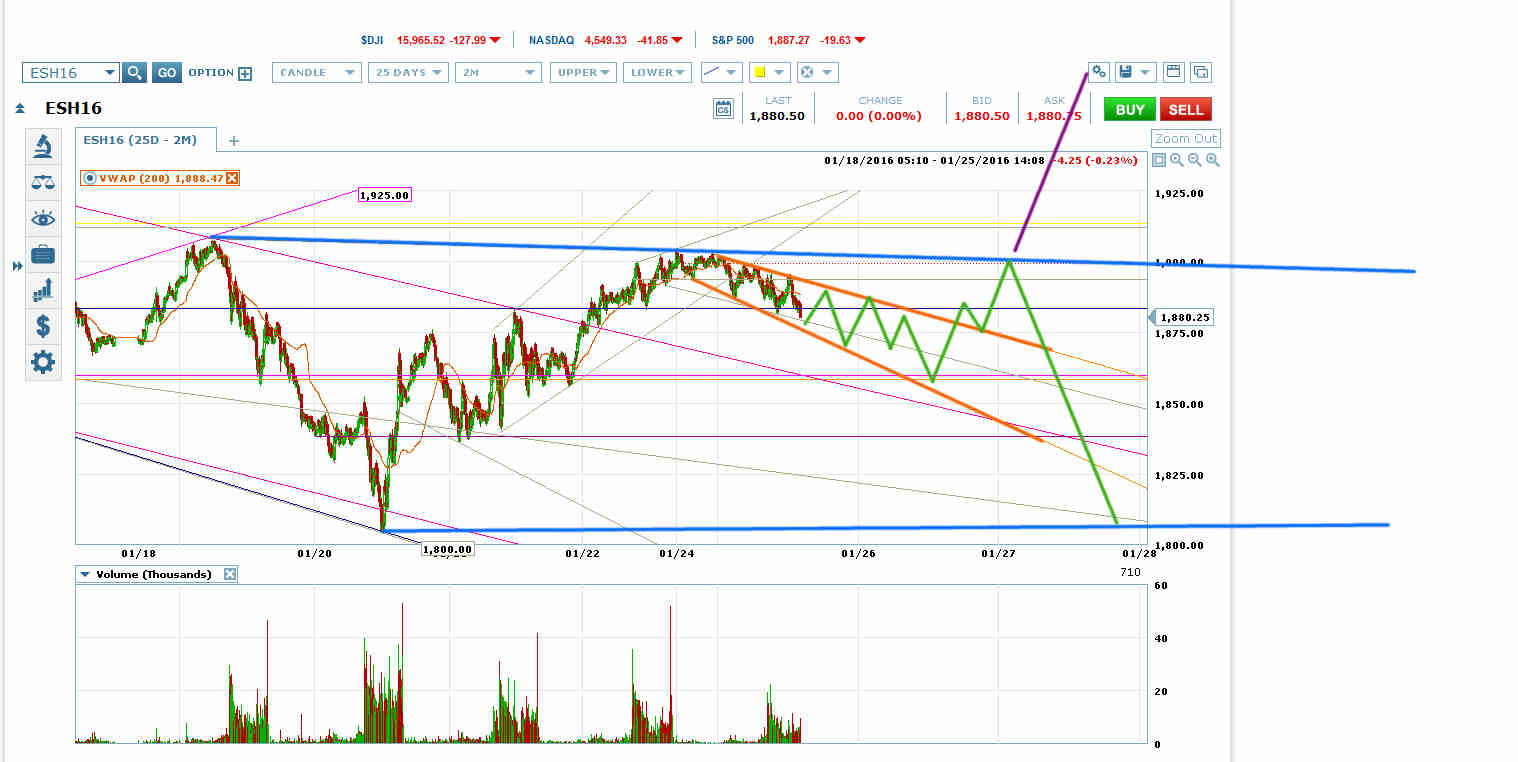Viewport: 1518px width, 762px height.
Task: Click the LAST price 1,880.50
Action: tap(778, 116)
